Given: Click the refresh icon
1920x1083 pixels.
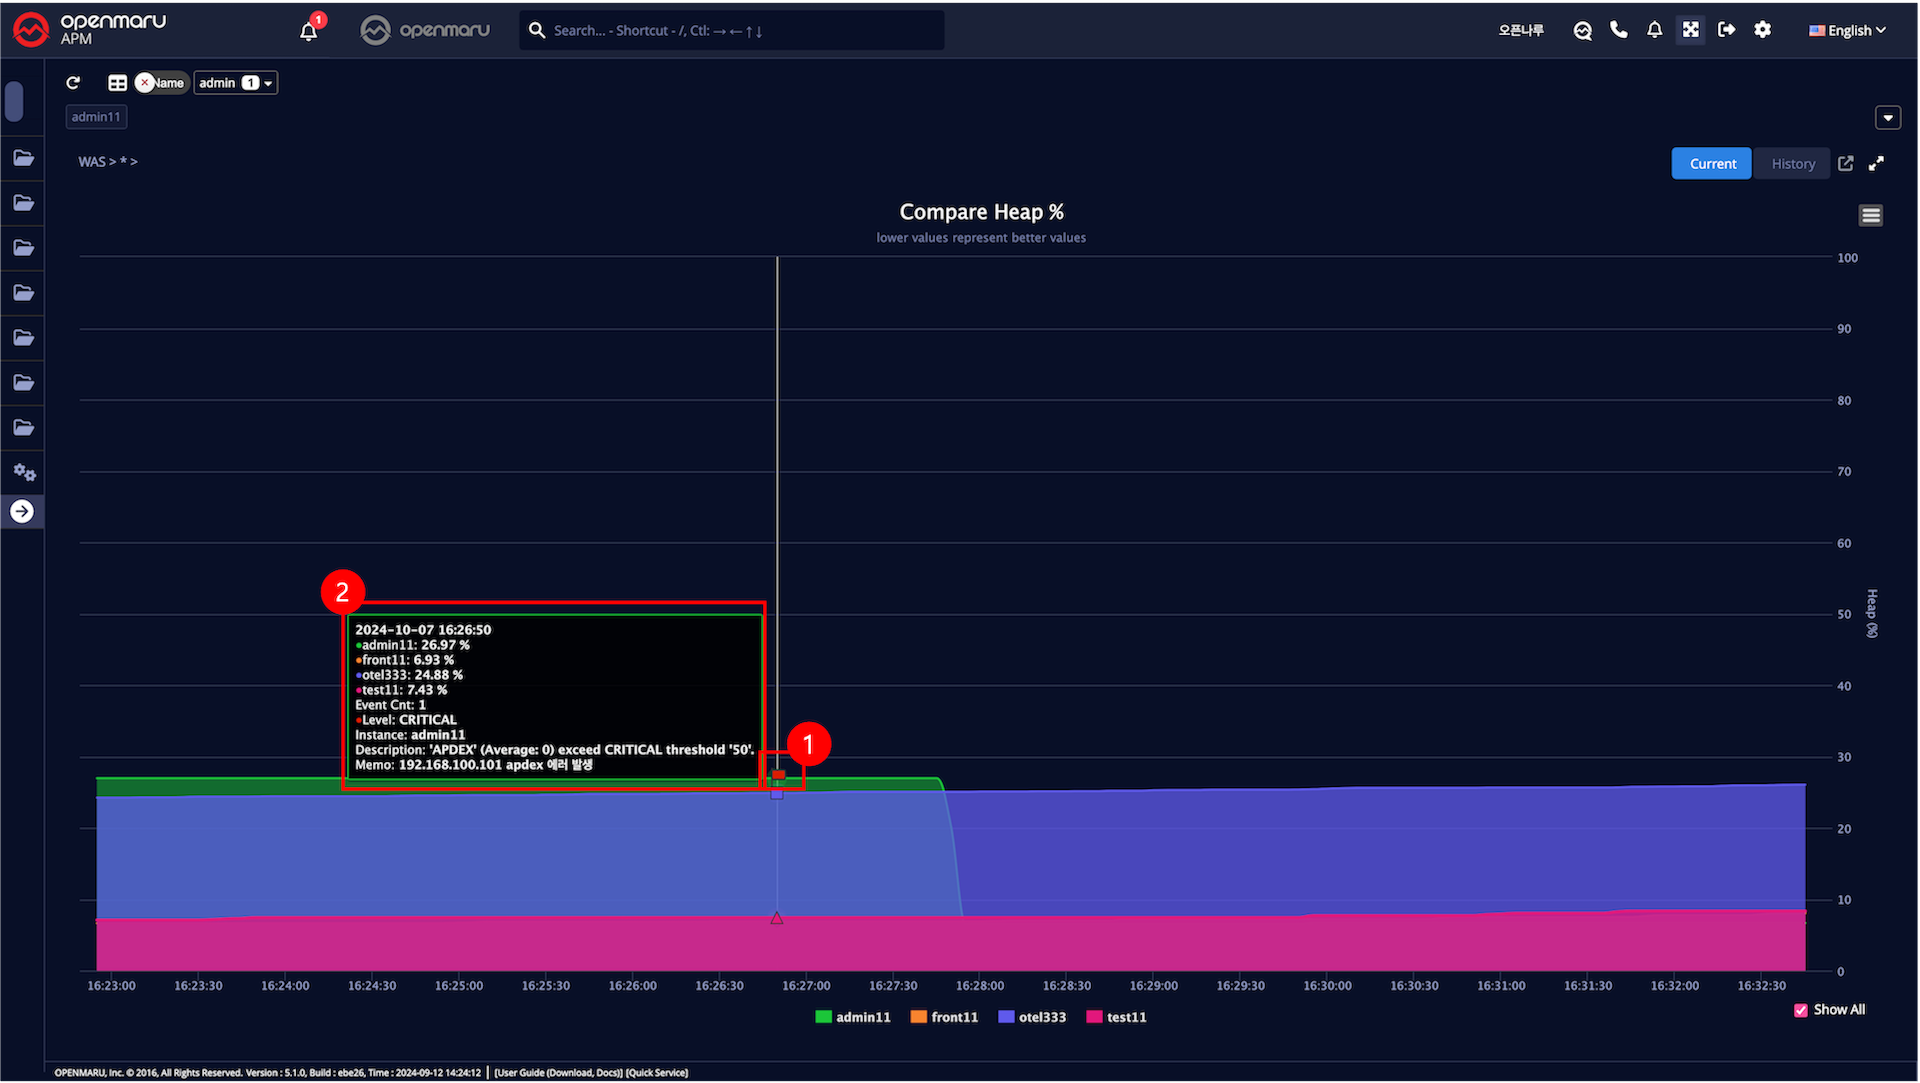Looking at the screenshot, I should (x=73, y=83).
